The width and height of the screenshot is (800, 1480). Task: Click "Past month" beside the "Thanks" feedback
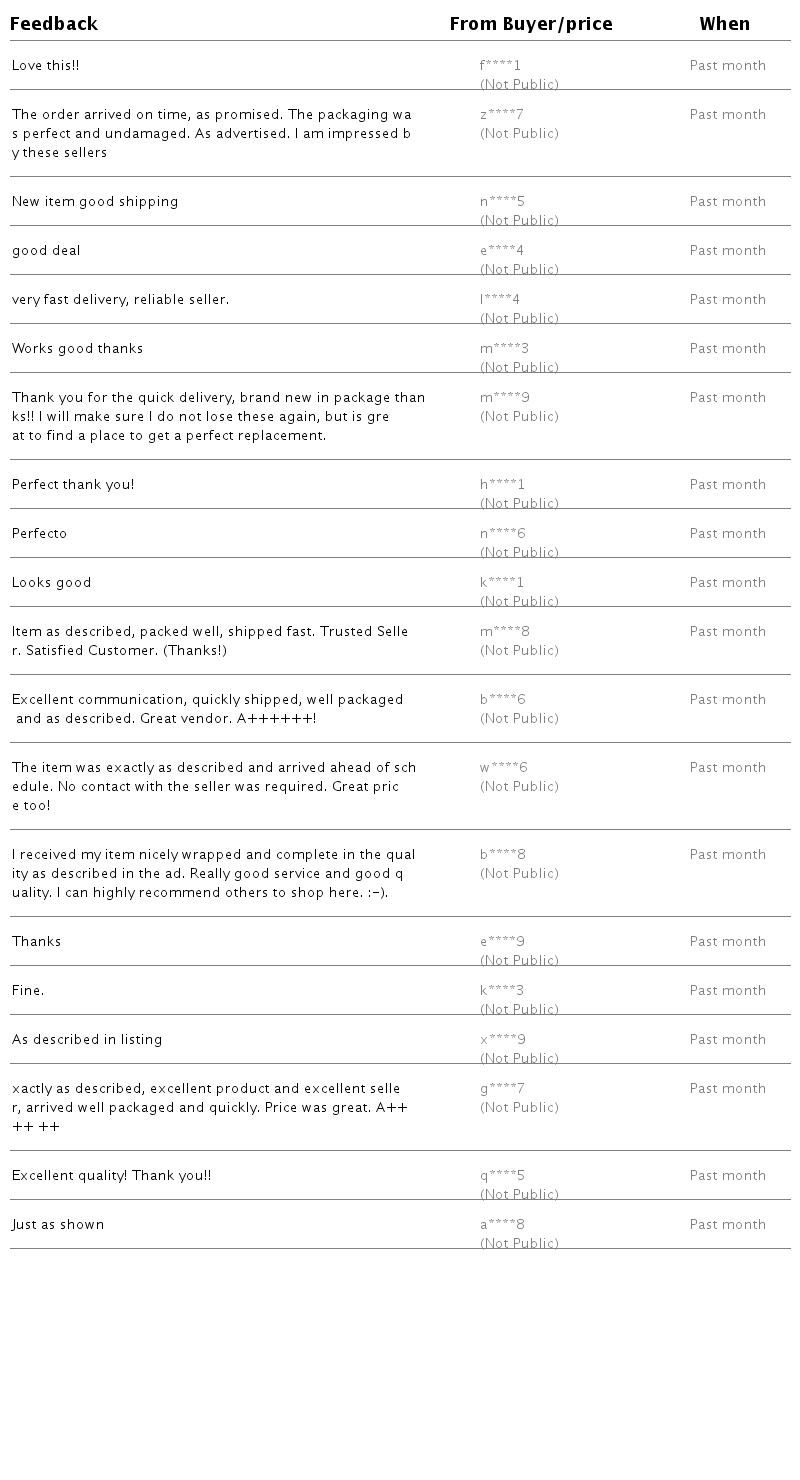point(727,942)
